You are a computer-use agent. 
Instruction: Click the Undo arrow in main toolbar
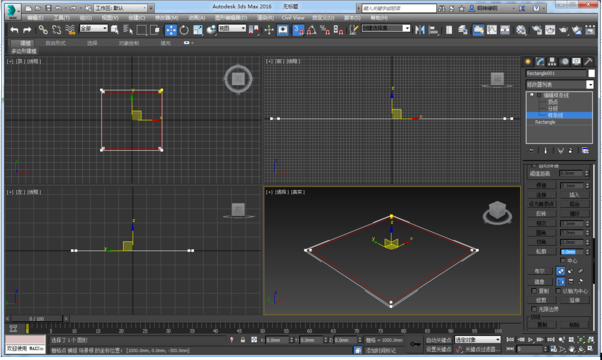(x=14, y=30)
